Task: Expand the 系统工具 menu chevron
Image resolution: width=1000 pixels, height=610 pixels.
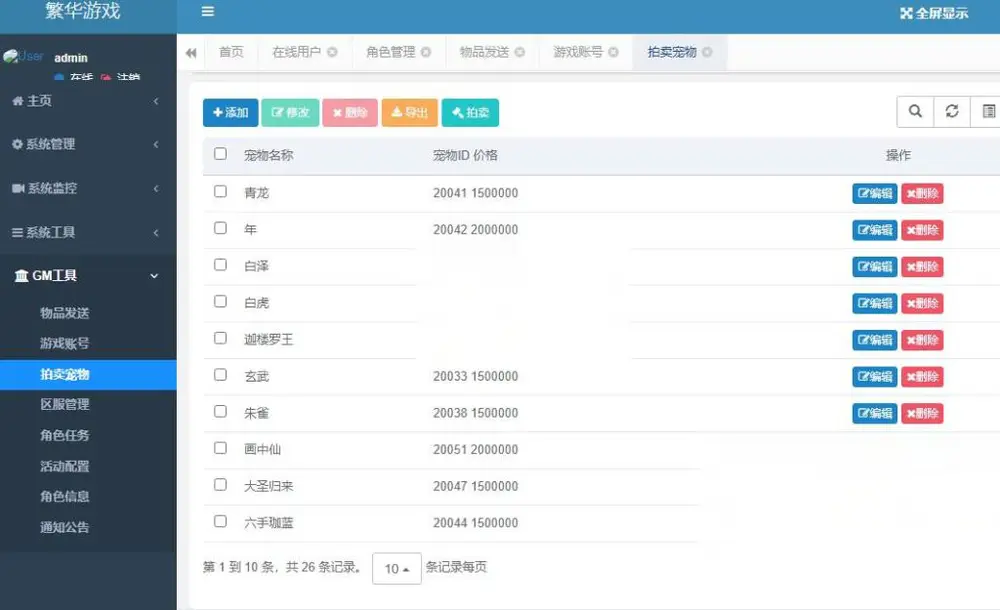Action: pos(156,233)
